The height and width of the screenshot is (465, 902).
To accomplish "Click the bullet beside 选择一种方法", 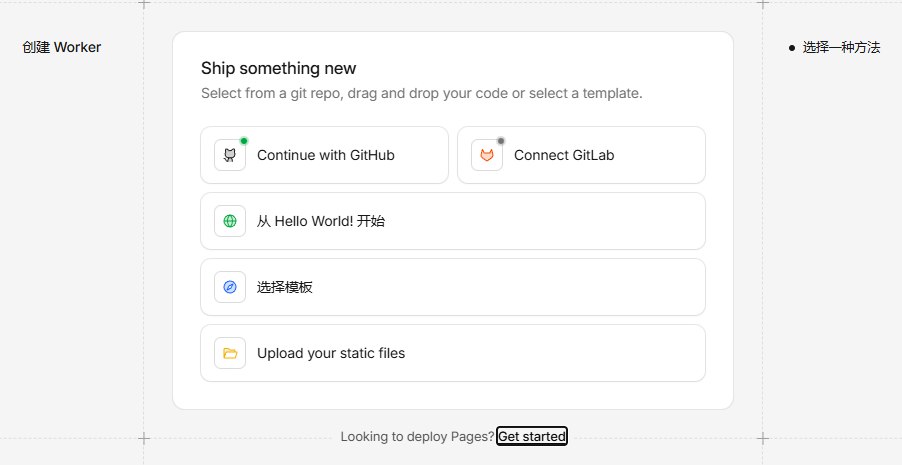I will click(x=791, y=47).
